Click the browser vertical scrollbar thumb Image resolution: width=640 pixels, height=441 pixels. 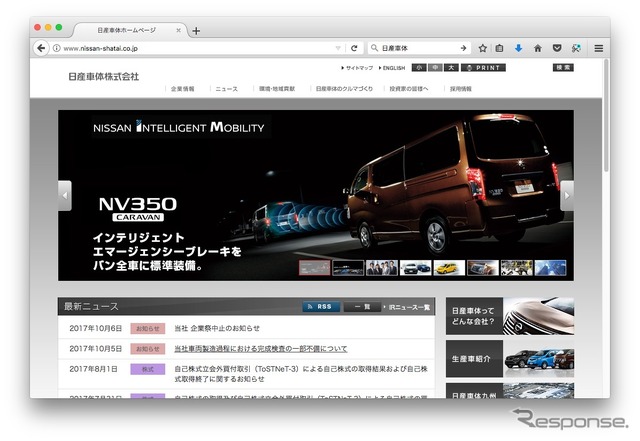(606, 115)
